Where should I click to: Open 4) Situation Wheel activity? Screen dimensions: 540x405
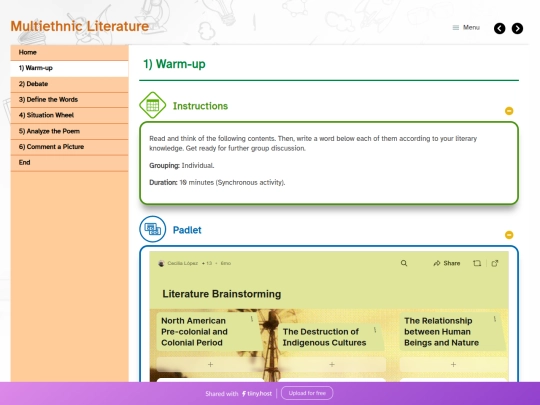[69, 115]
